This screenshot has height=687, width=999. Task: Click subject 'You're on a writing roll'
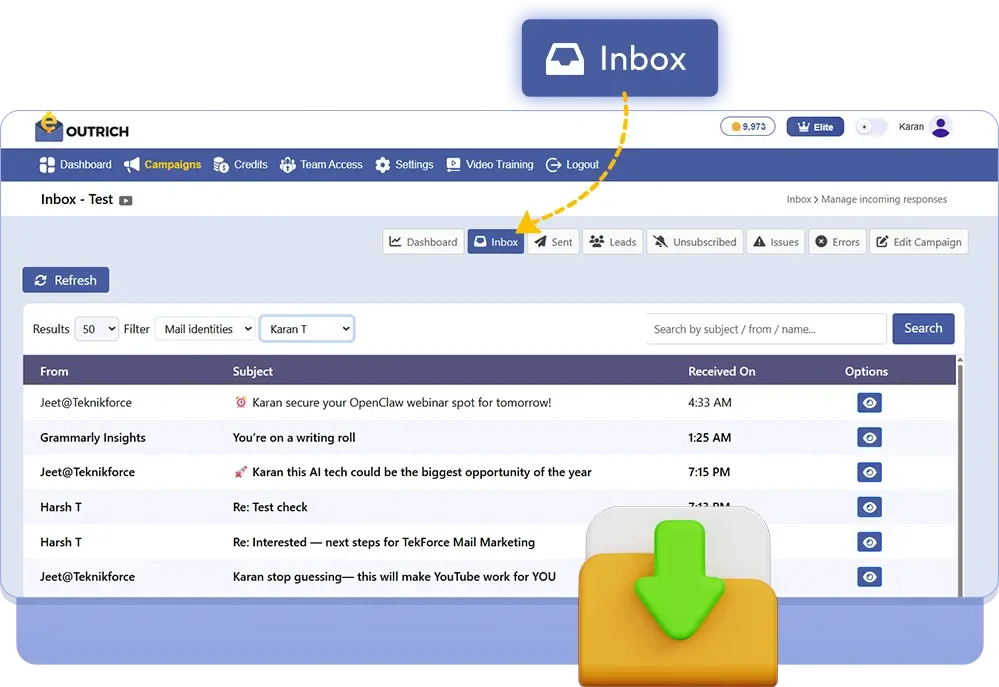point(294,438)
